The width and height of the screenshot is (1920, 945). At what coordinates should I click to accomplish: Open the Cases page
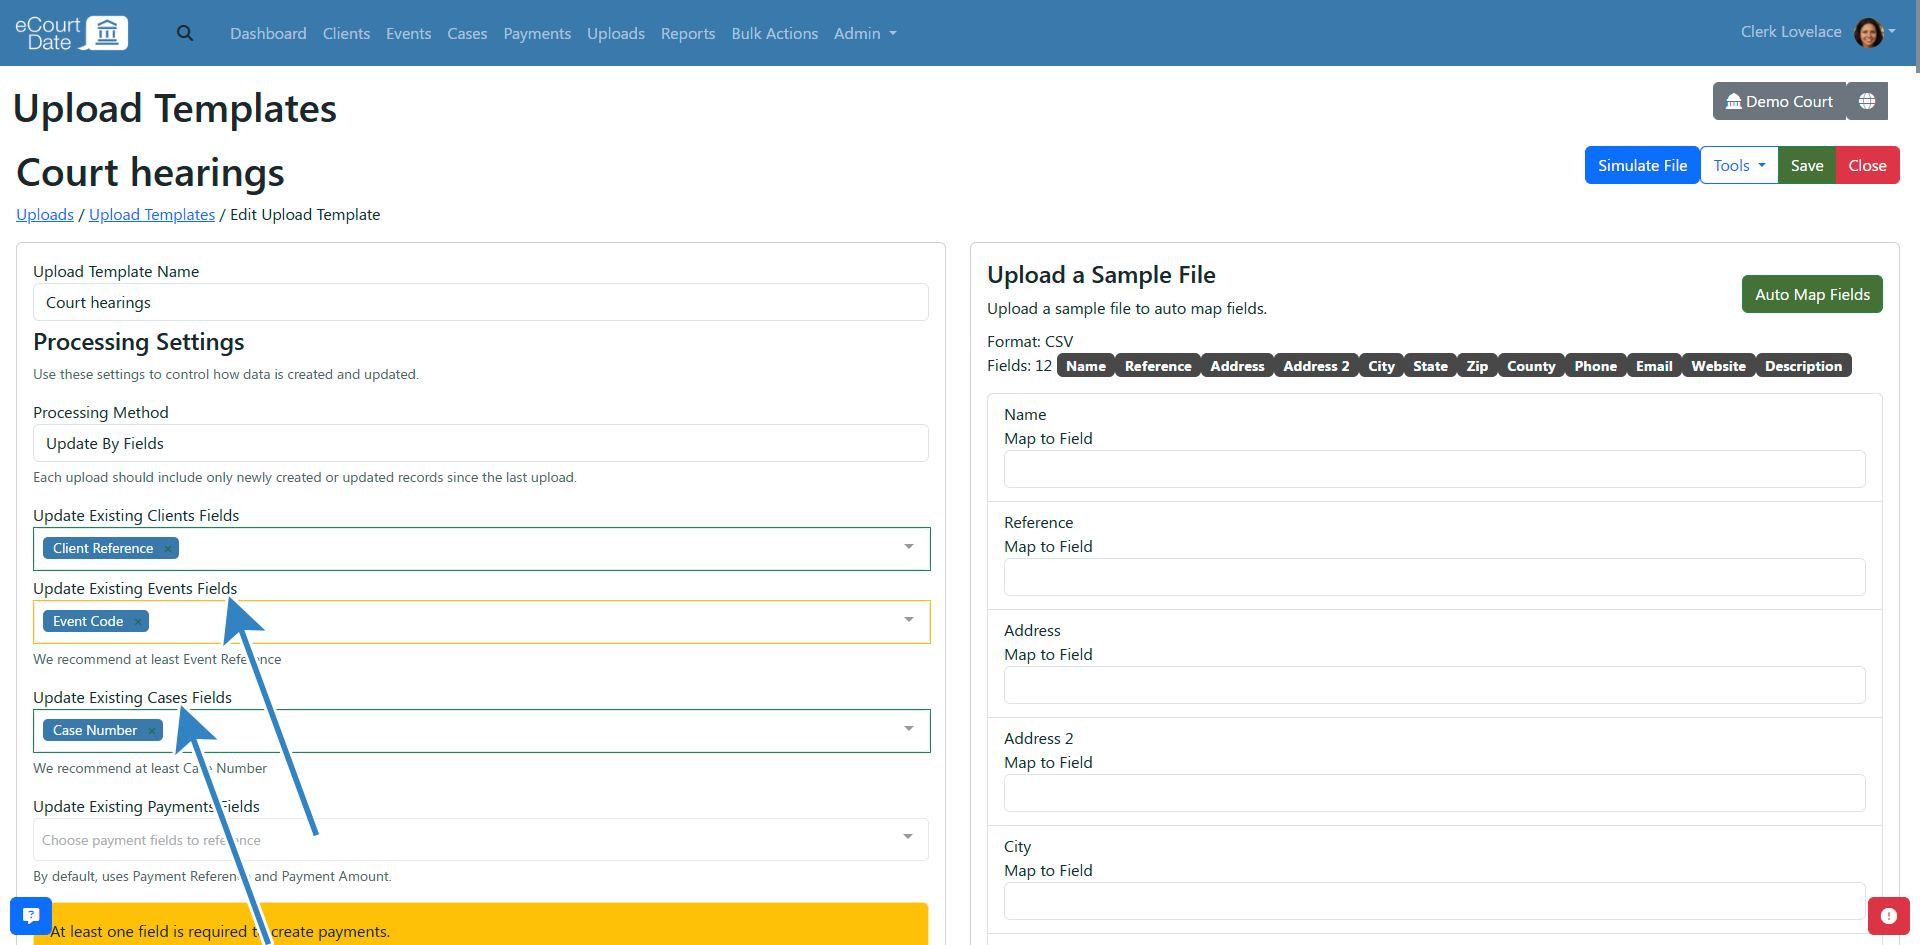(x=467, y=33)
